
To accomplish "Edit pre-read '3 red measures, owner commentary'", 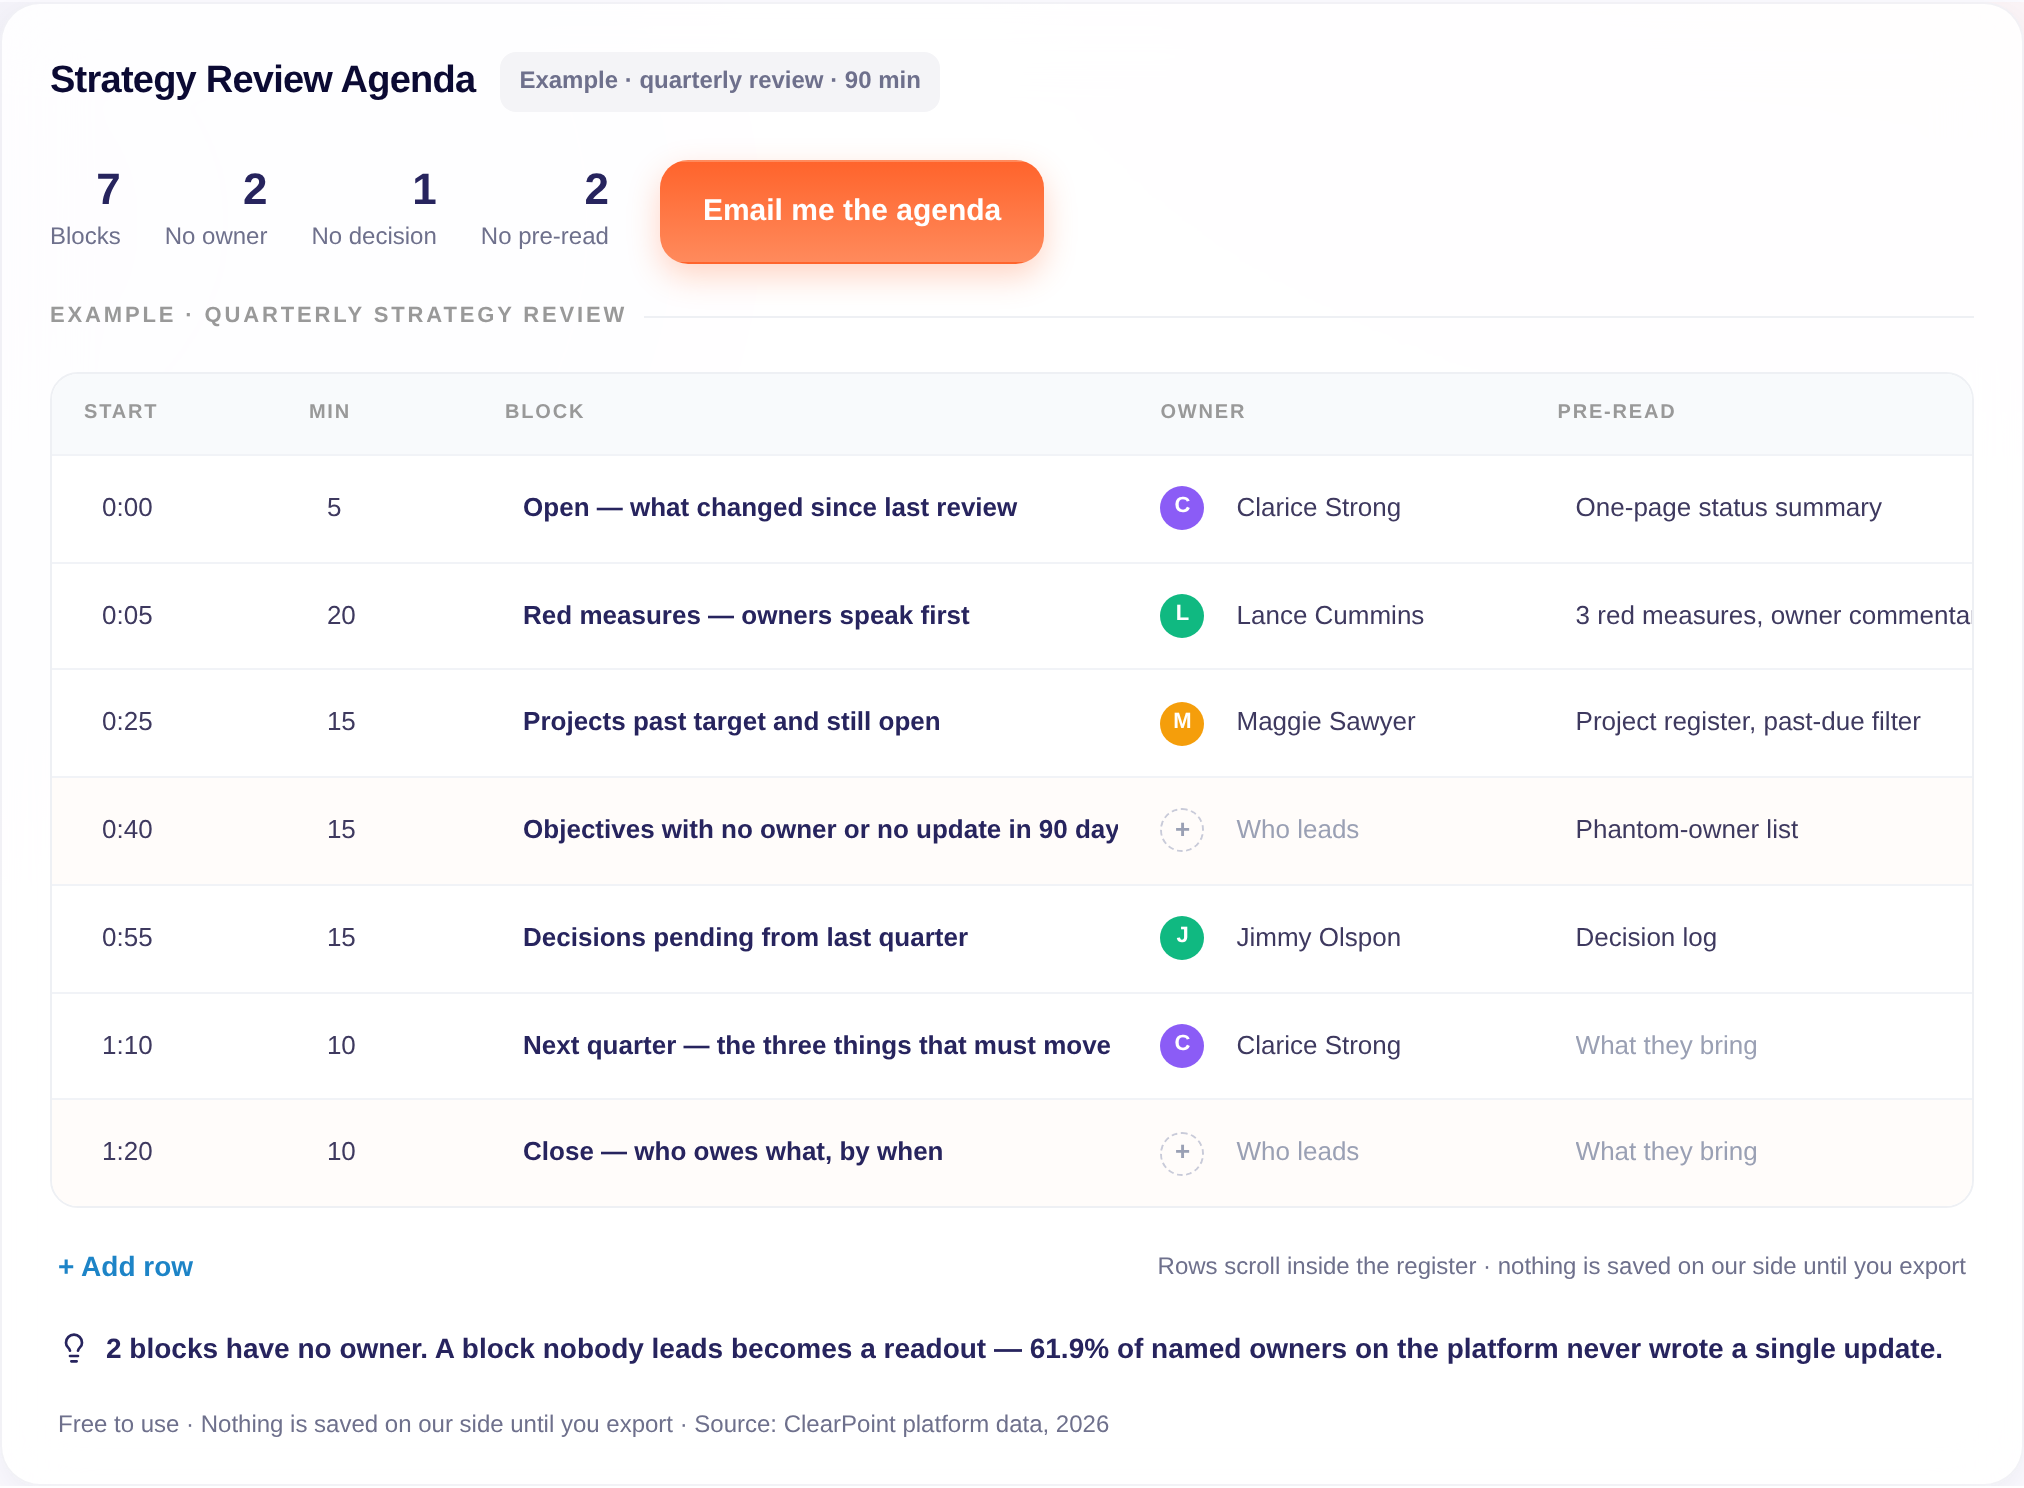I will (1773, 616).
